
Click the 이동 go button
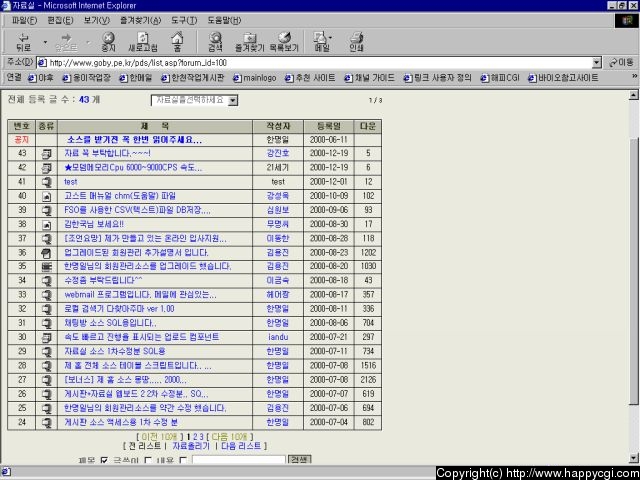pyautogui.click(x=621, y=62)
